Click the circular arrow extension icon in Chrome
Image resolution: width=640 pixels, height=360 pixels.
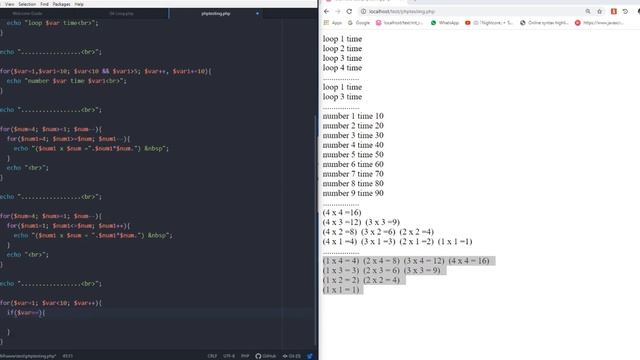(x=625, y=11)
